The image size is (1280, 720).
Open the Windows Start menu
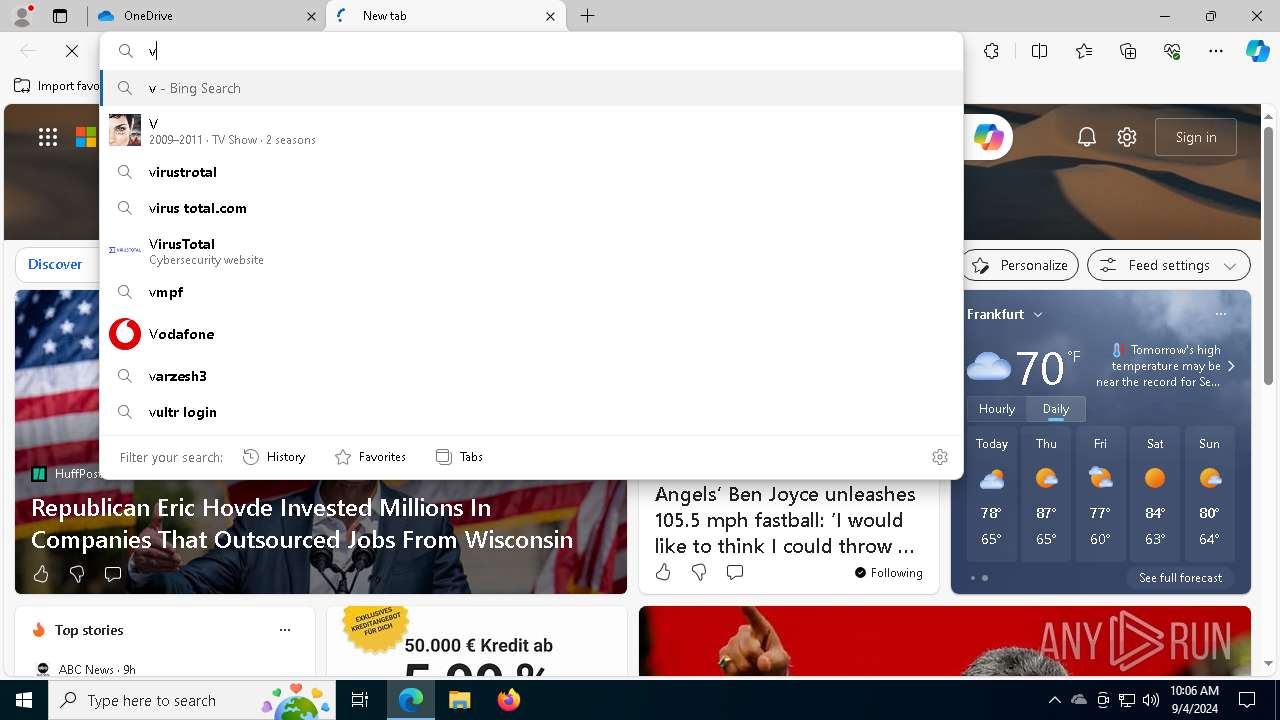[x=24, y=700]
